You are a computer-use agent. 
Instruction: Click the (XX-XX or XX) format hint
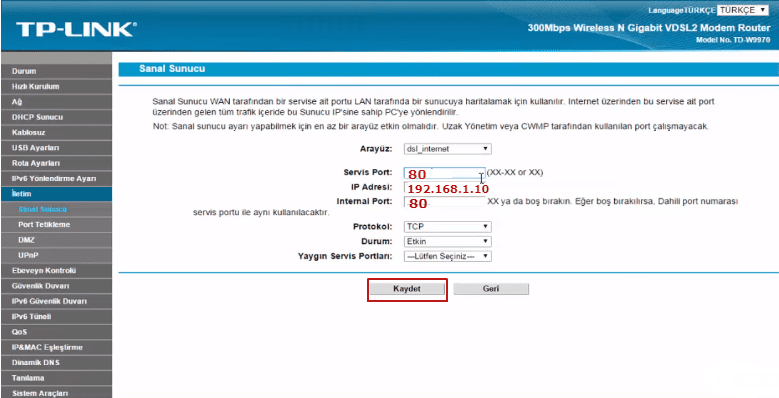[x=515, y=172]
